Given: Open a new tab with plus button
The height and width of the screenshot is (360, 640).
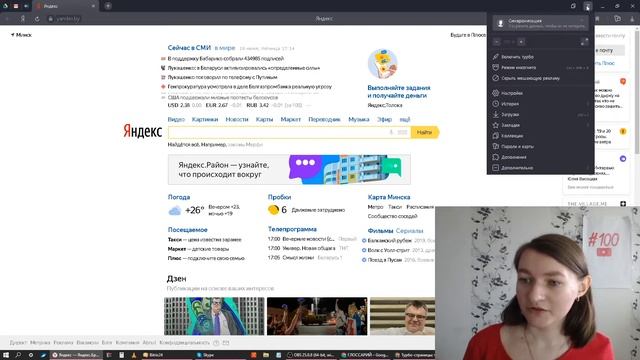Looking at the screenshot, I should tap(108, 6).
